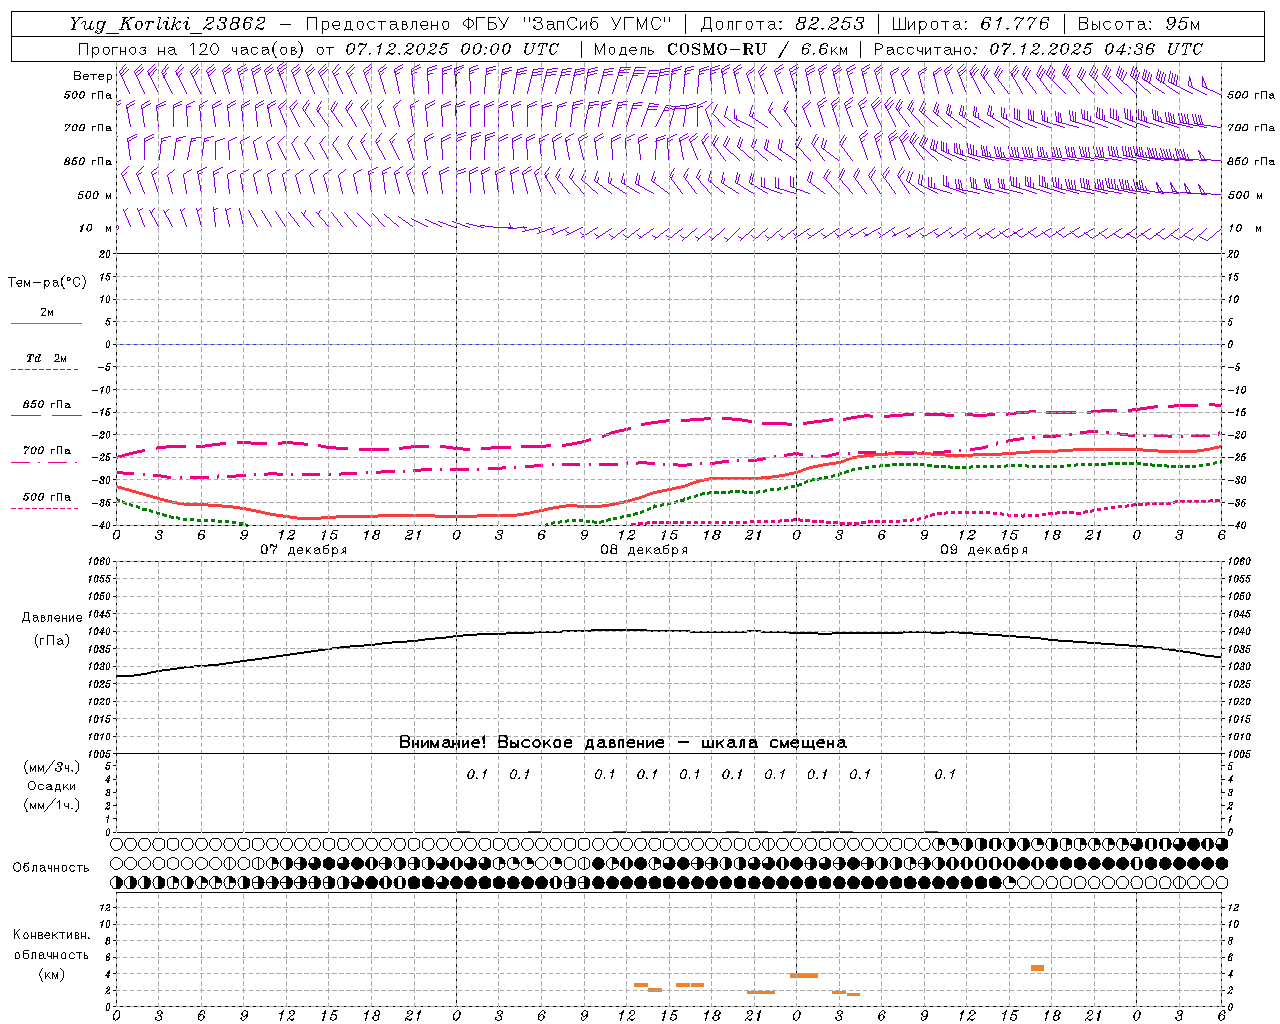The height and width of the screenshot is (1024, 1280).
Task: Click the 1005 label on left pressure axis
Action: click(x=98, y=754)
